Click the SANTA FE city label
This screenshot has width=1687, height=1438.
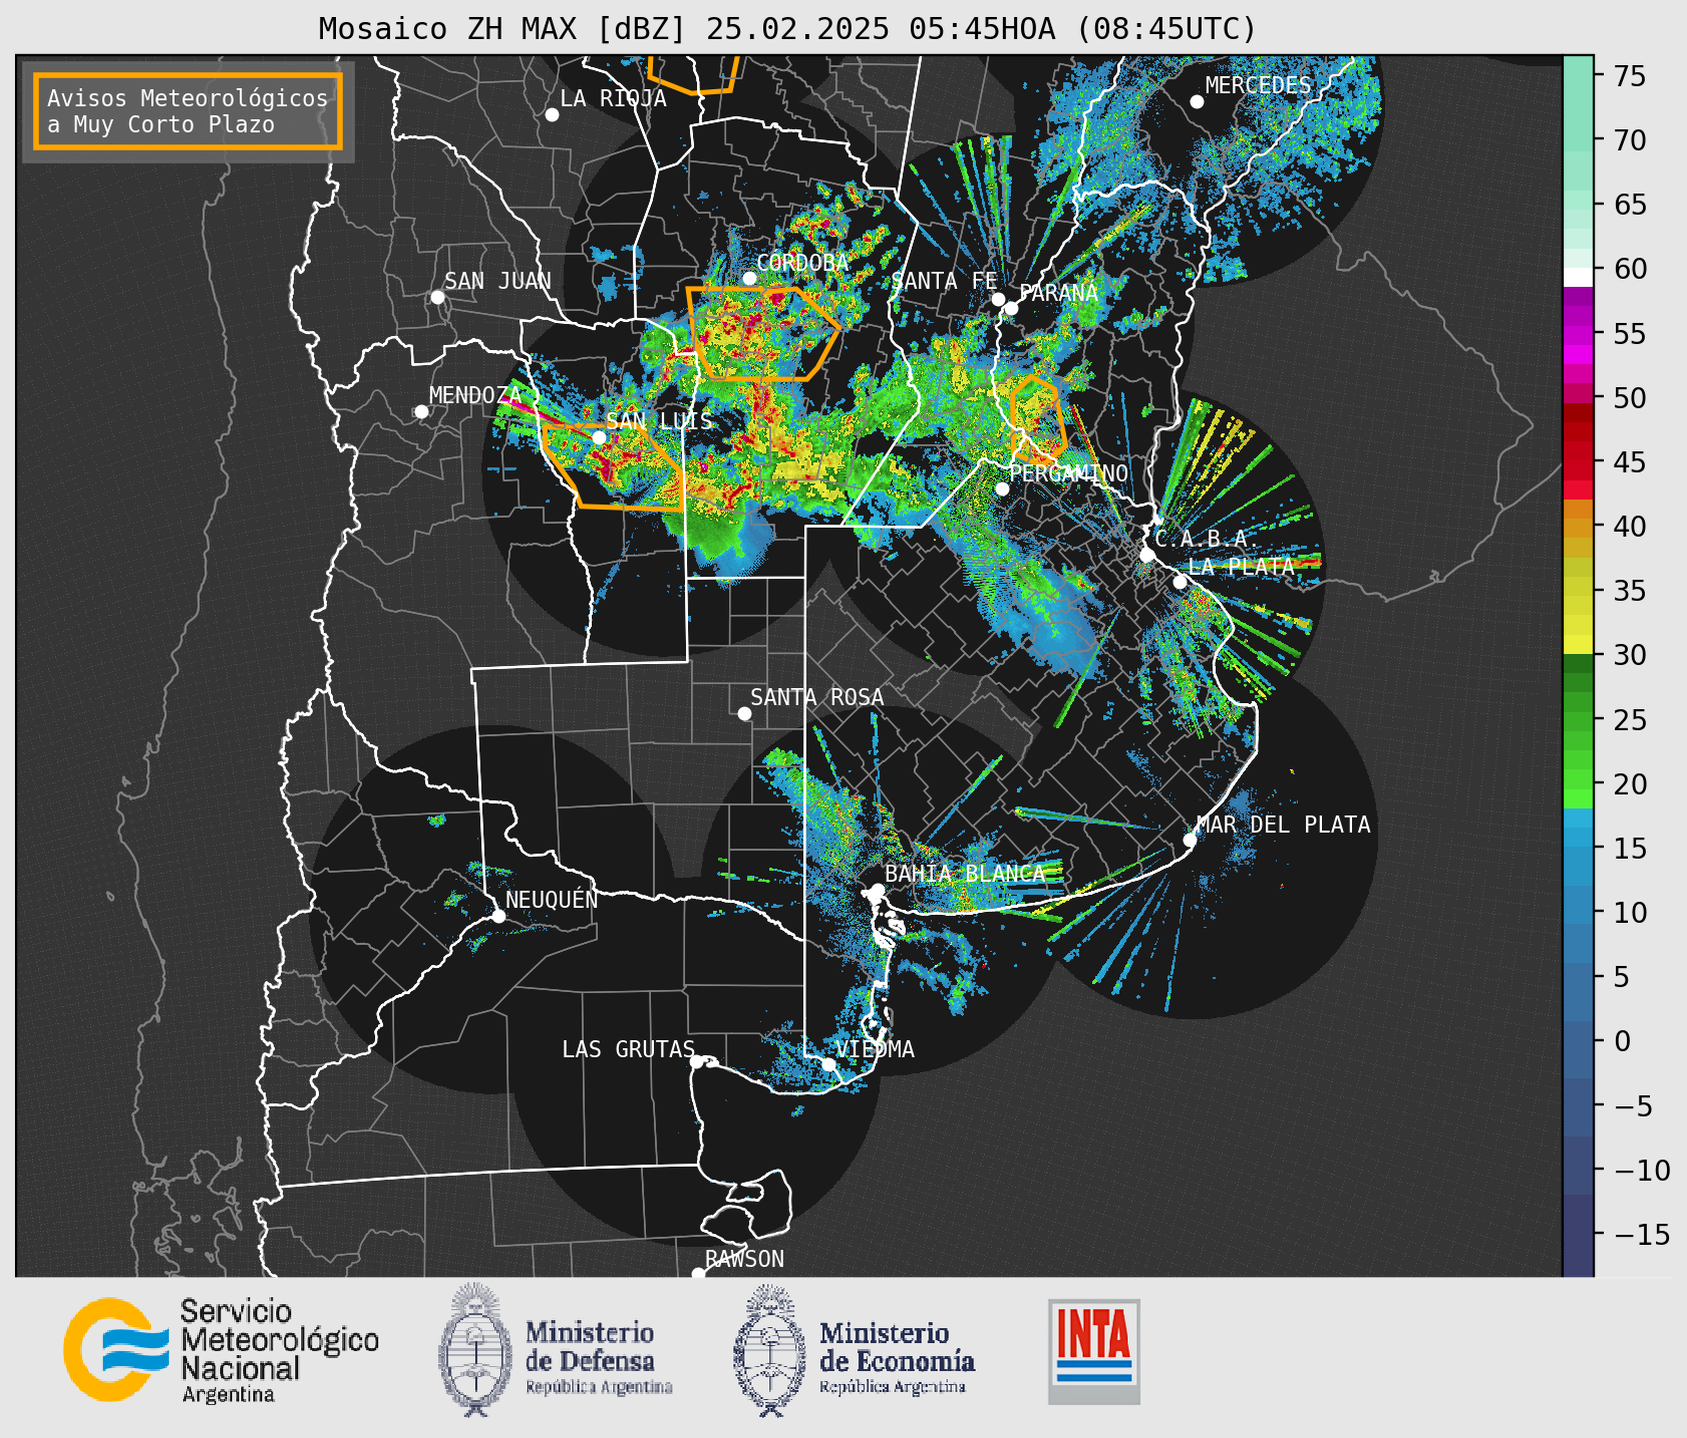pos(944,281)
